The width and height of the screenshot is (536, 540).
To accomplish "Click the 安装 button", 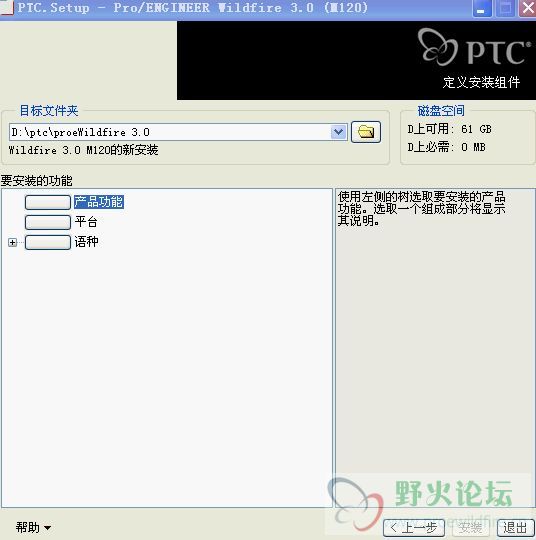I will (470, 528).
